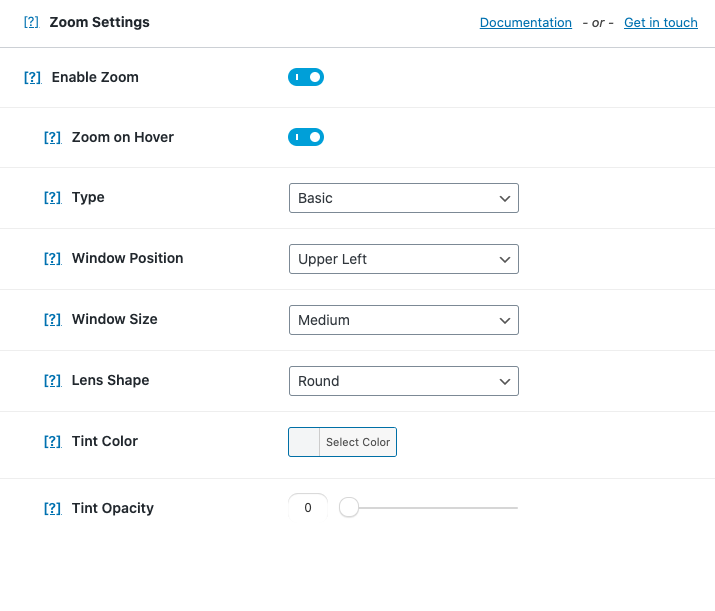The width and height of the screenshot is (715, 611).
Task: Show help for the Type setting
Action: pos(52,198)
